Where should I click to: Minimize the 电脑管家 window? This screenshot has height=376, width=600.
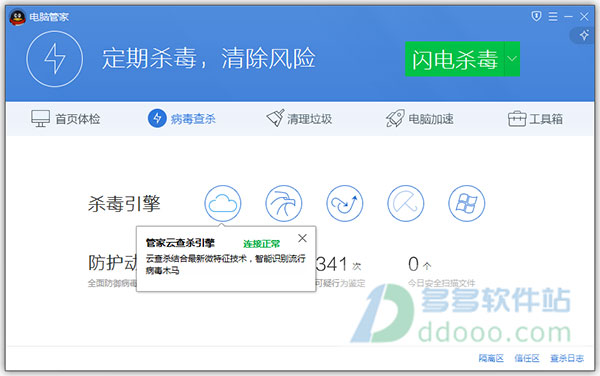point(568,16)
